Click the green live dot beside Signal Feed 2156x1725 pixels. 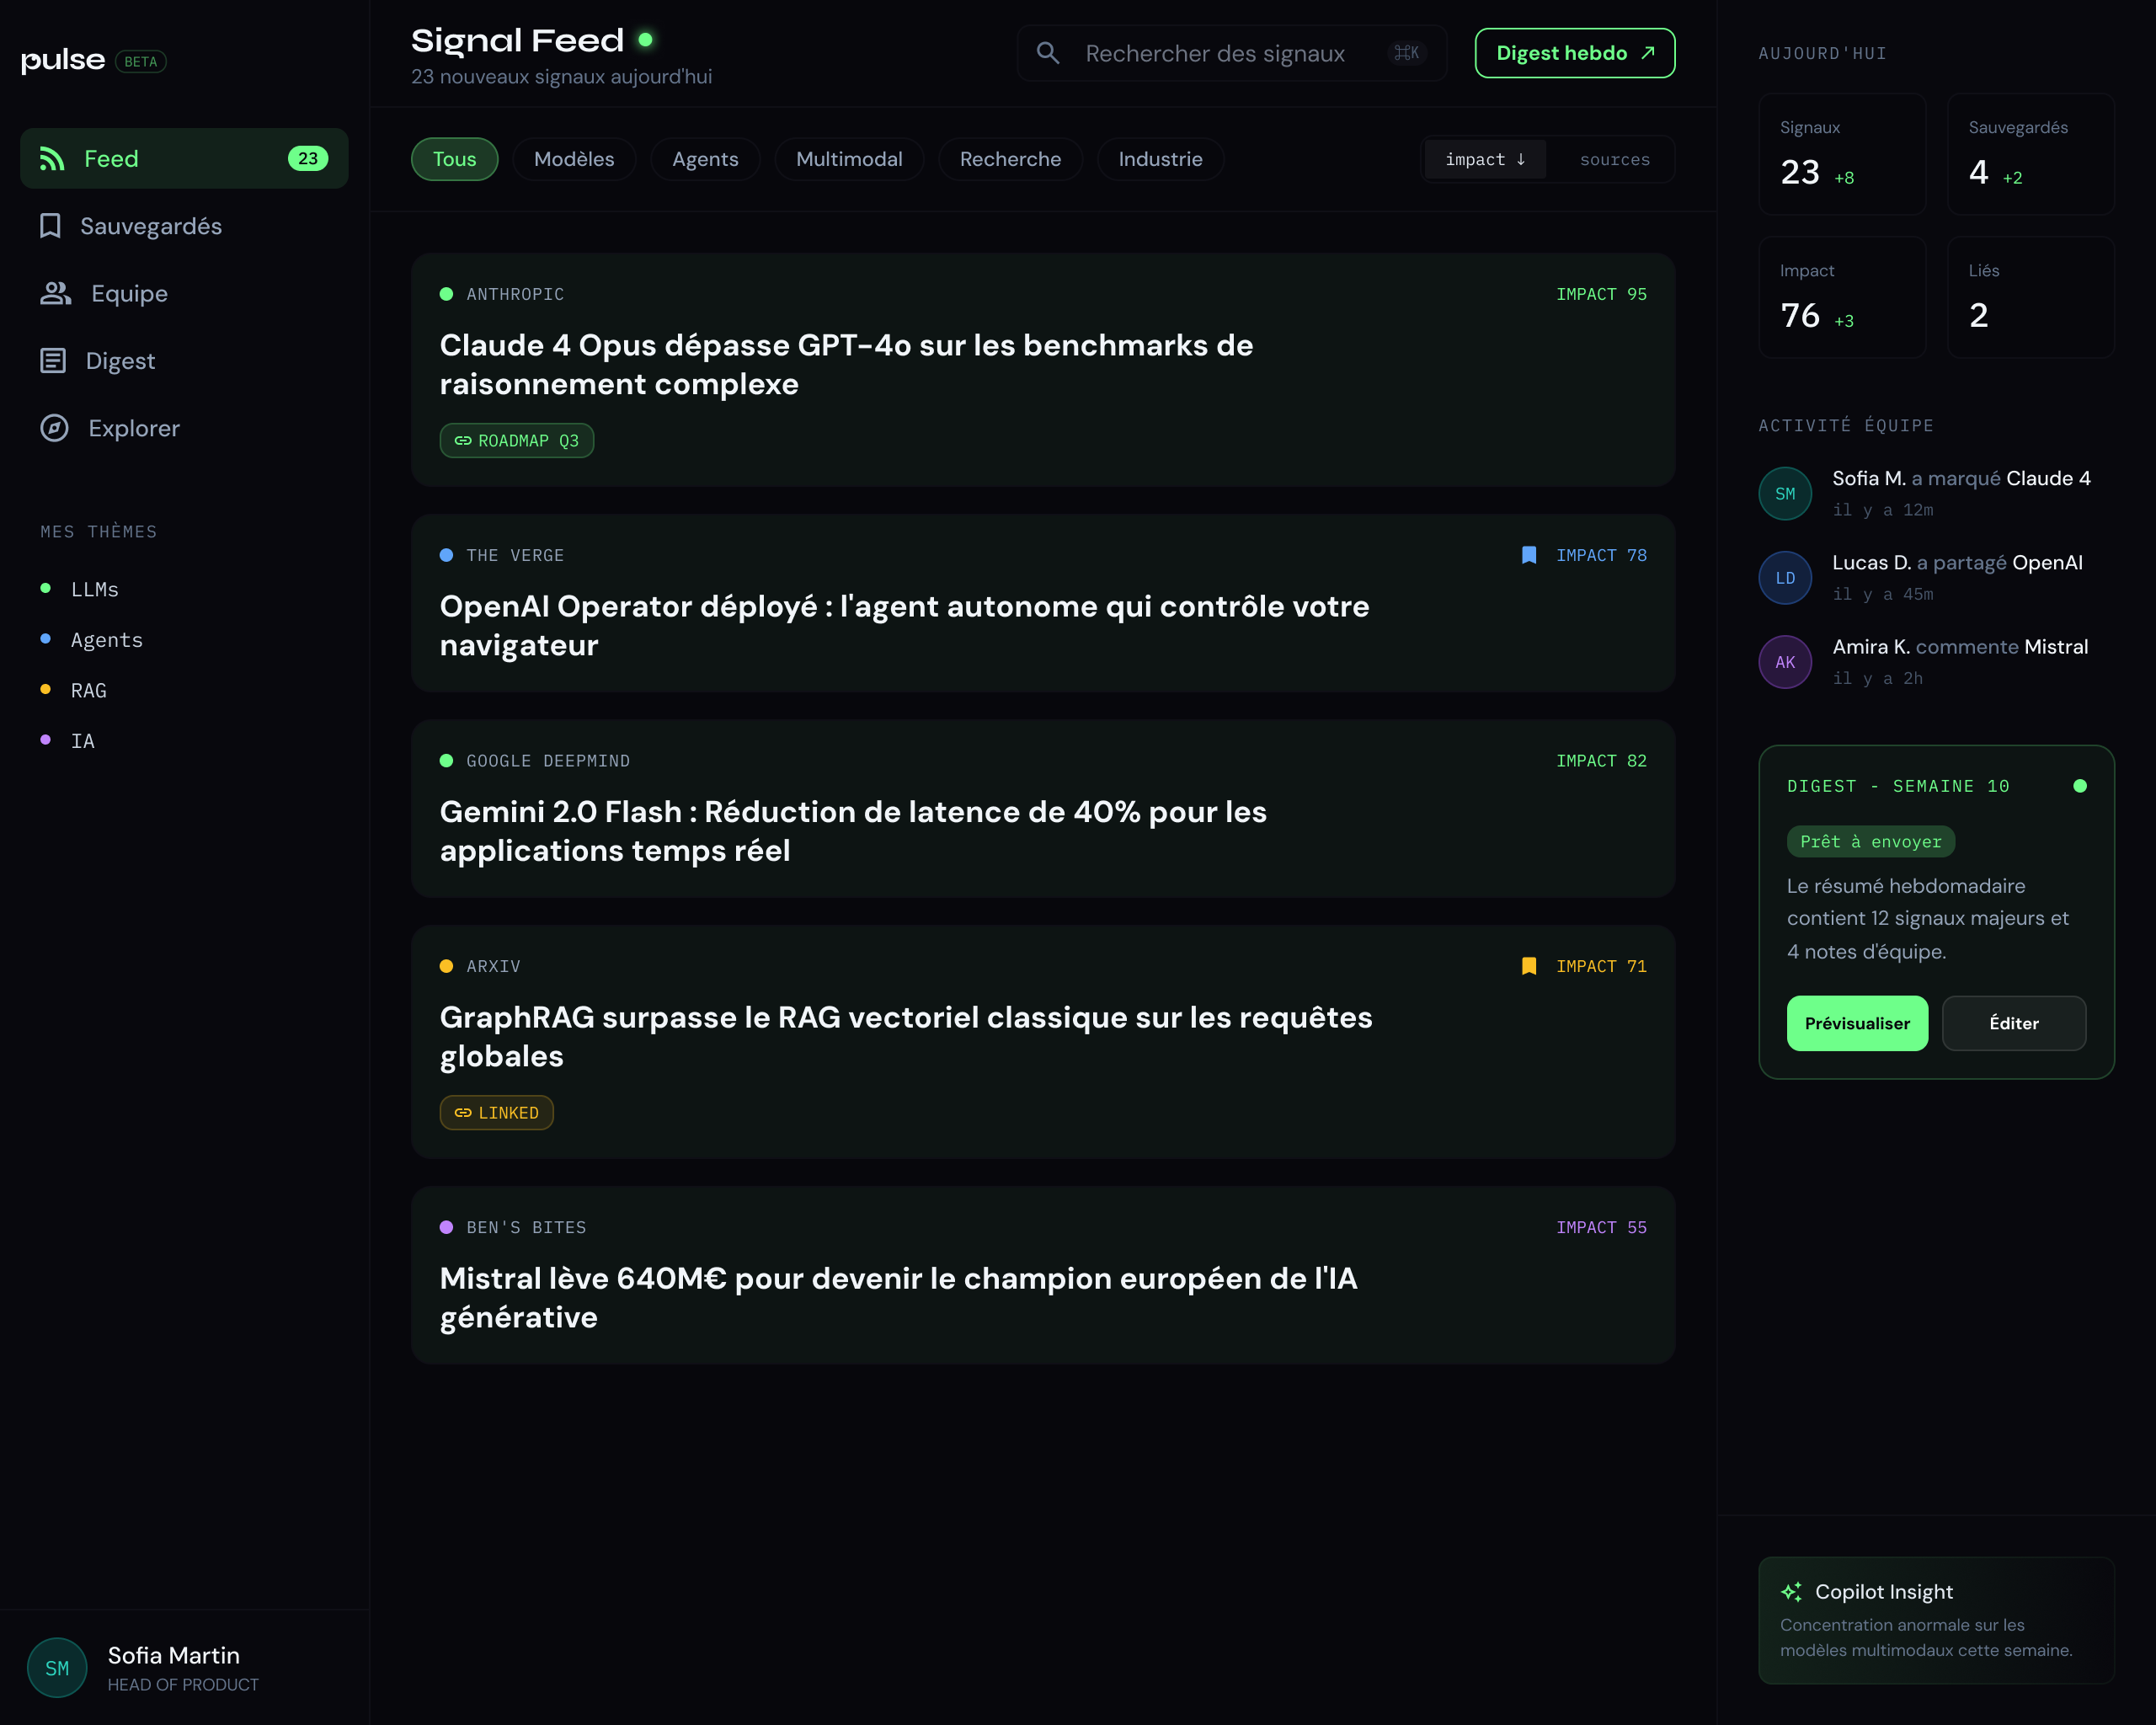pyautogui.click(x=646, y=40)
